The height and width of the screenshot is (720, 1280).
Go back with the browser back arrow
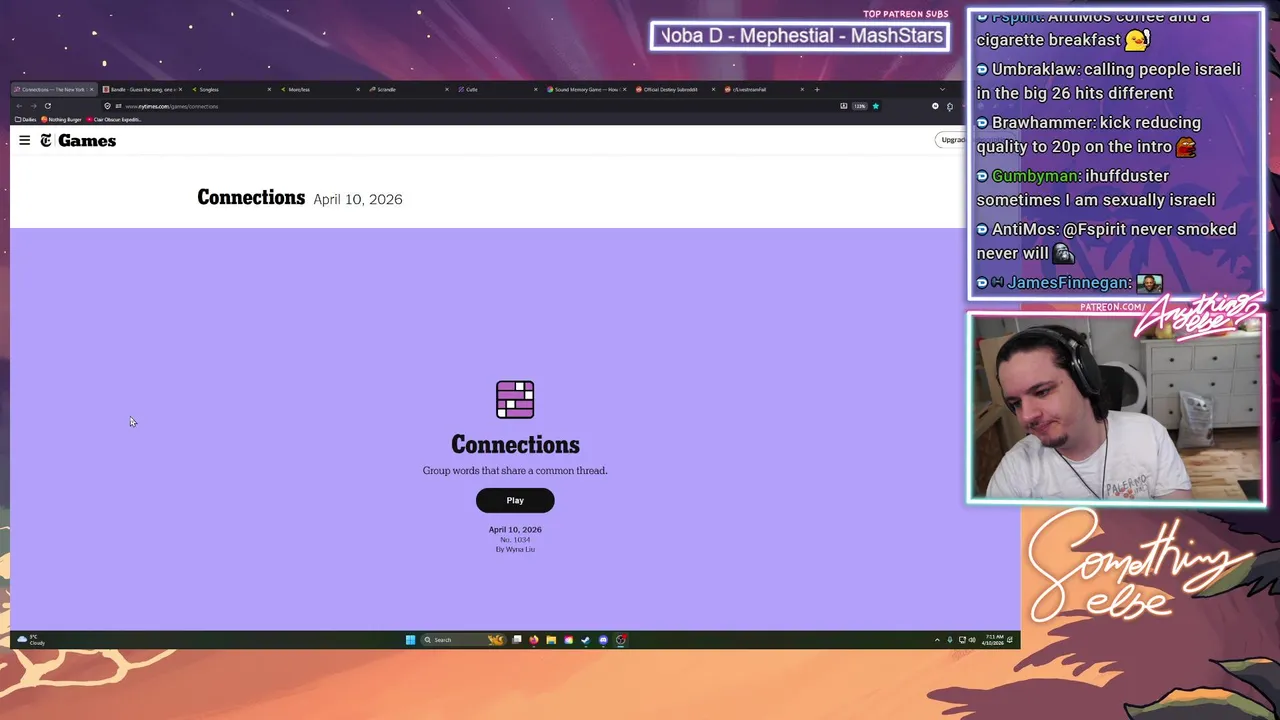coord(19,106)
